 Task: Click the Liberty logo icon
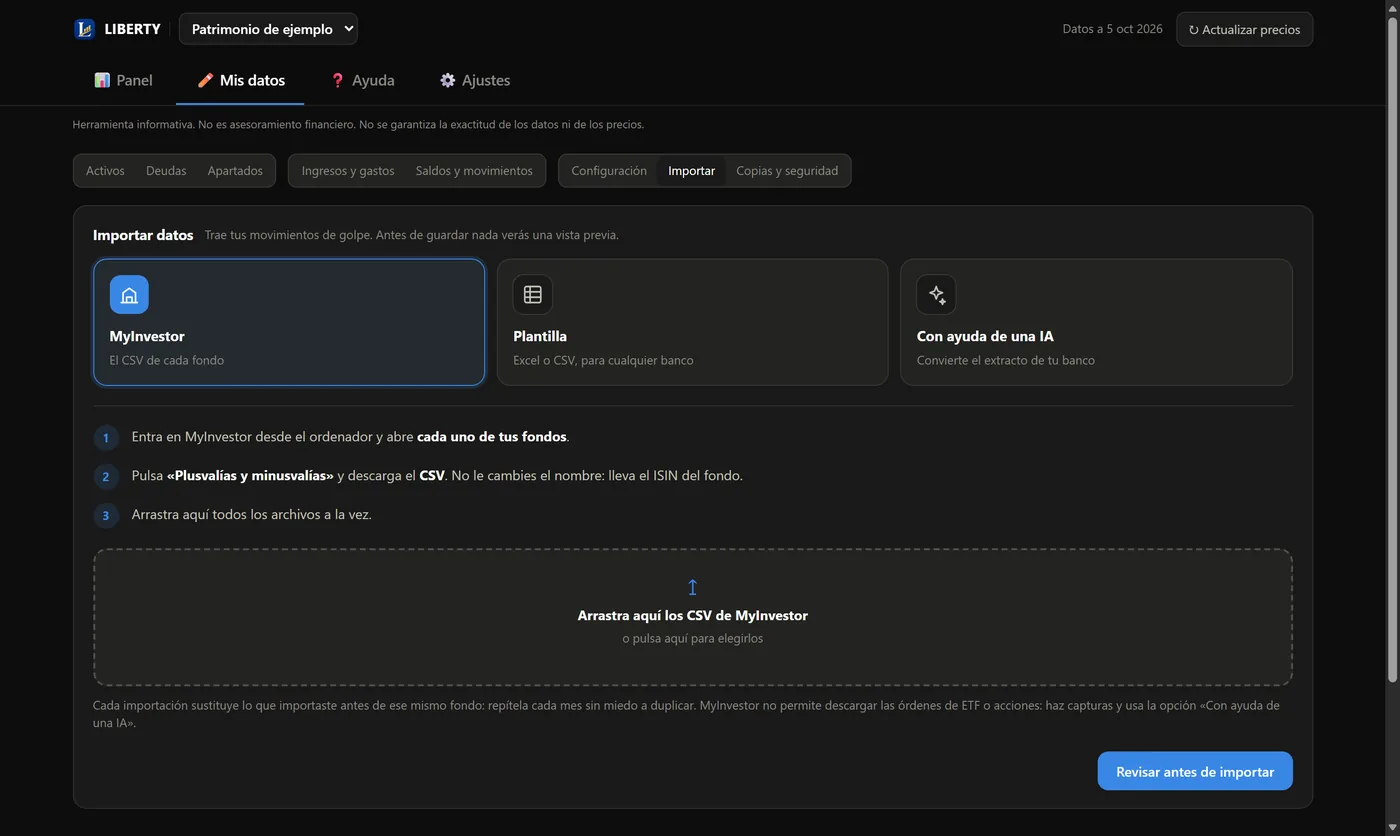84,29
